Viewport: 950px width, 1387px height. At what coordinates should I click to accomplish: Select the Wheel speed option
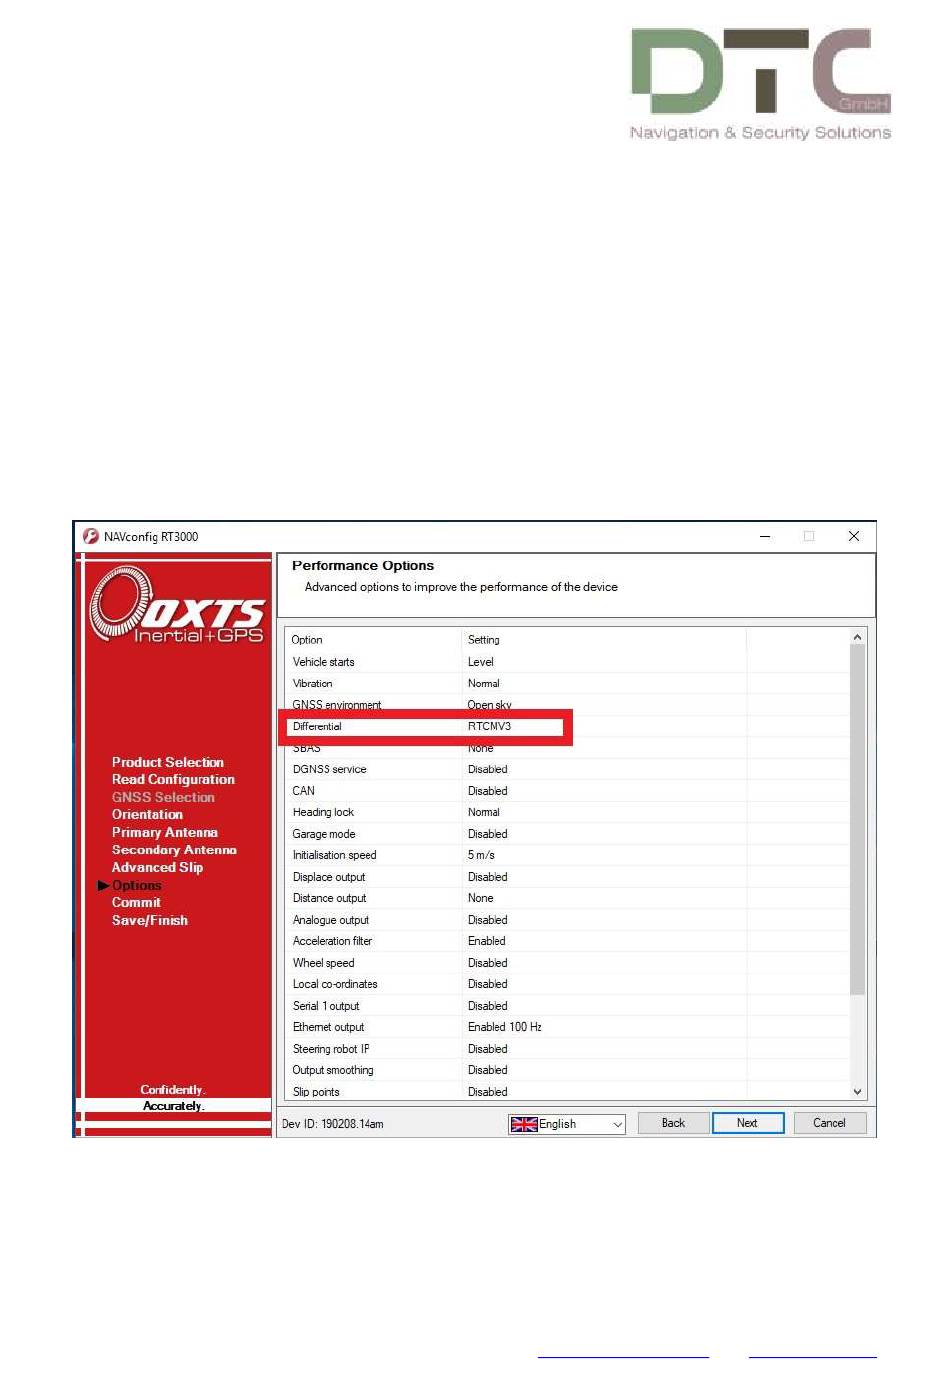click(x=323, y=963)
